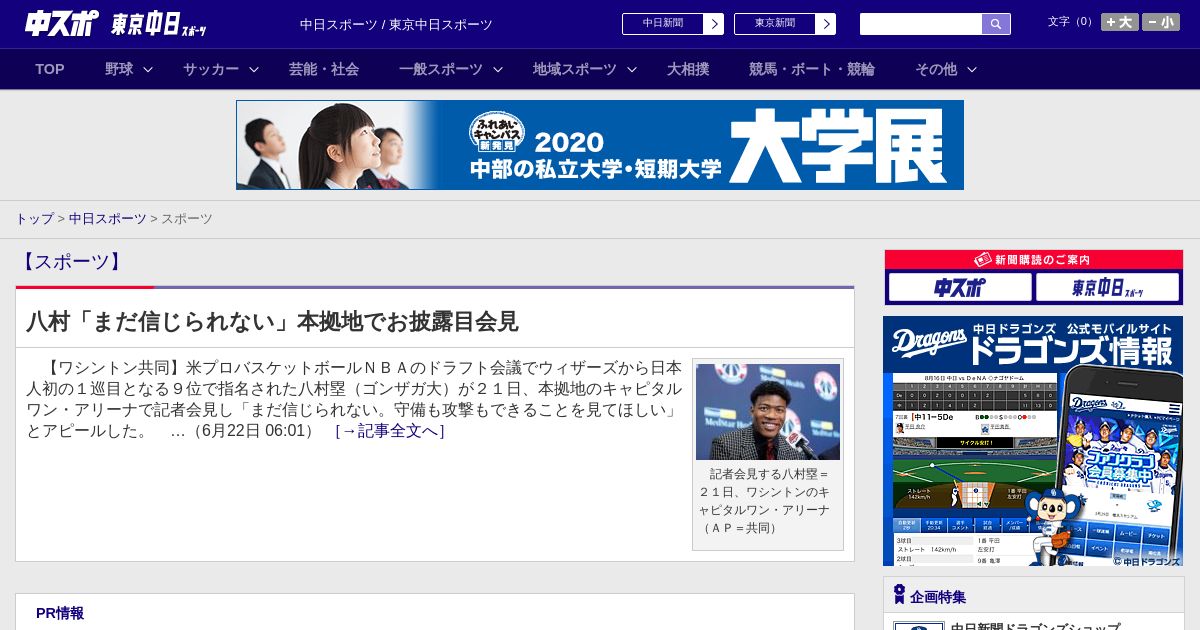
Task: Go to トップ breadcrumb link
Action: click(x=34, y=218)
